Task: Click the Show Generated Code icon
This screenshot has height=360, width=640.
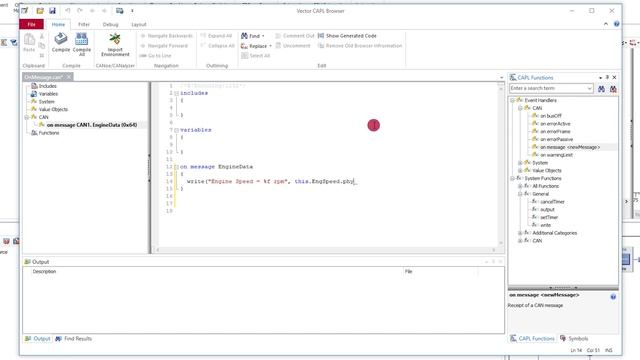Action: pos(321,36)
